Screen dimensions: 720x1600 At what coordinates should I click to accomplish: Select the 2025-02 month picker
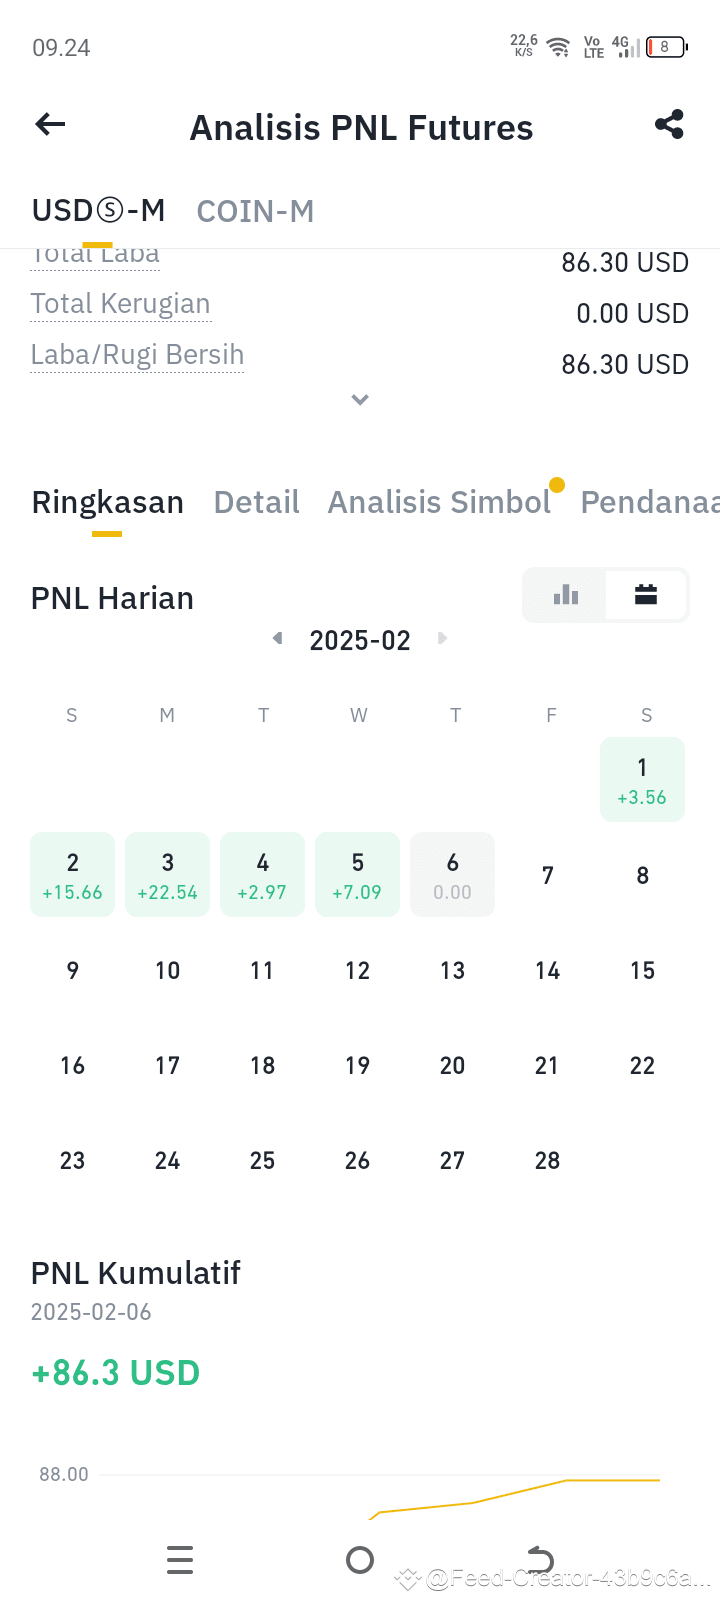pyautogui.click(x=360, y=640)
